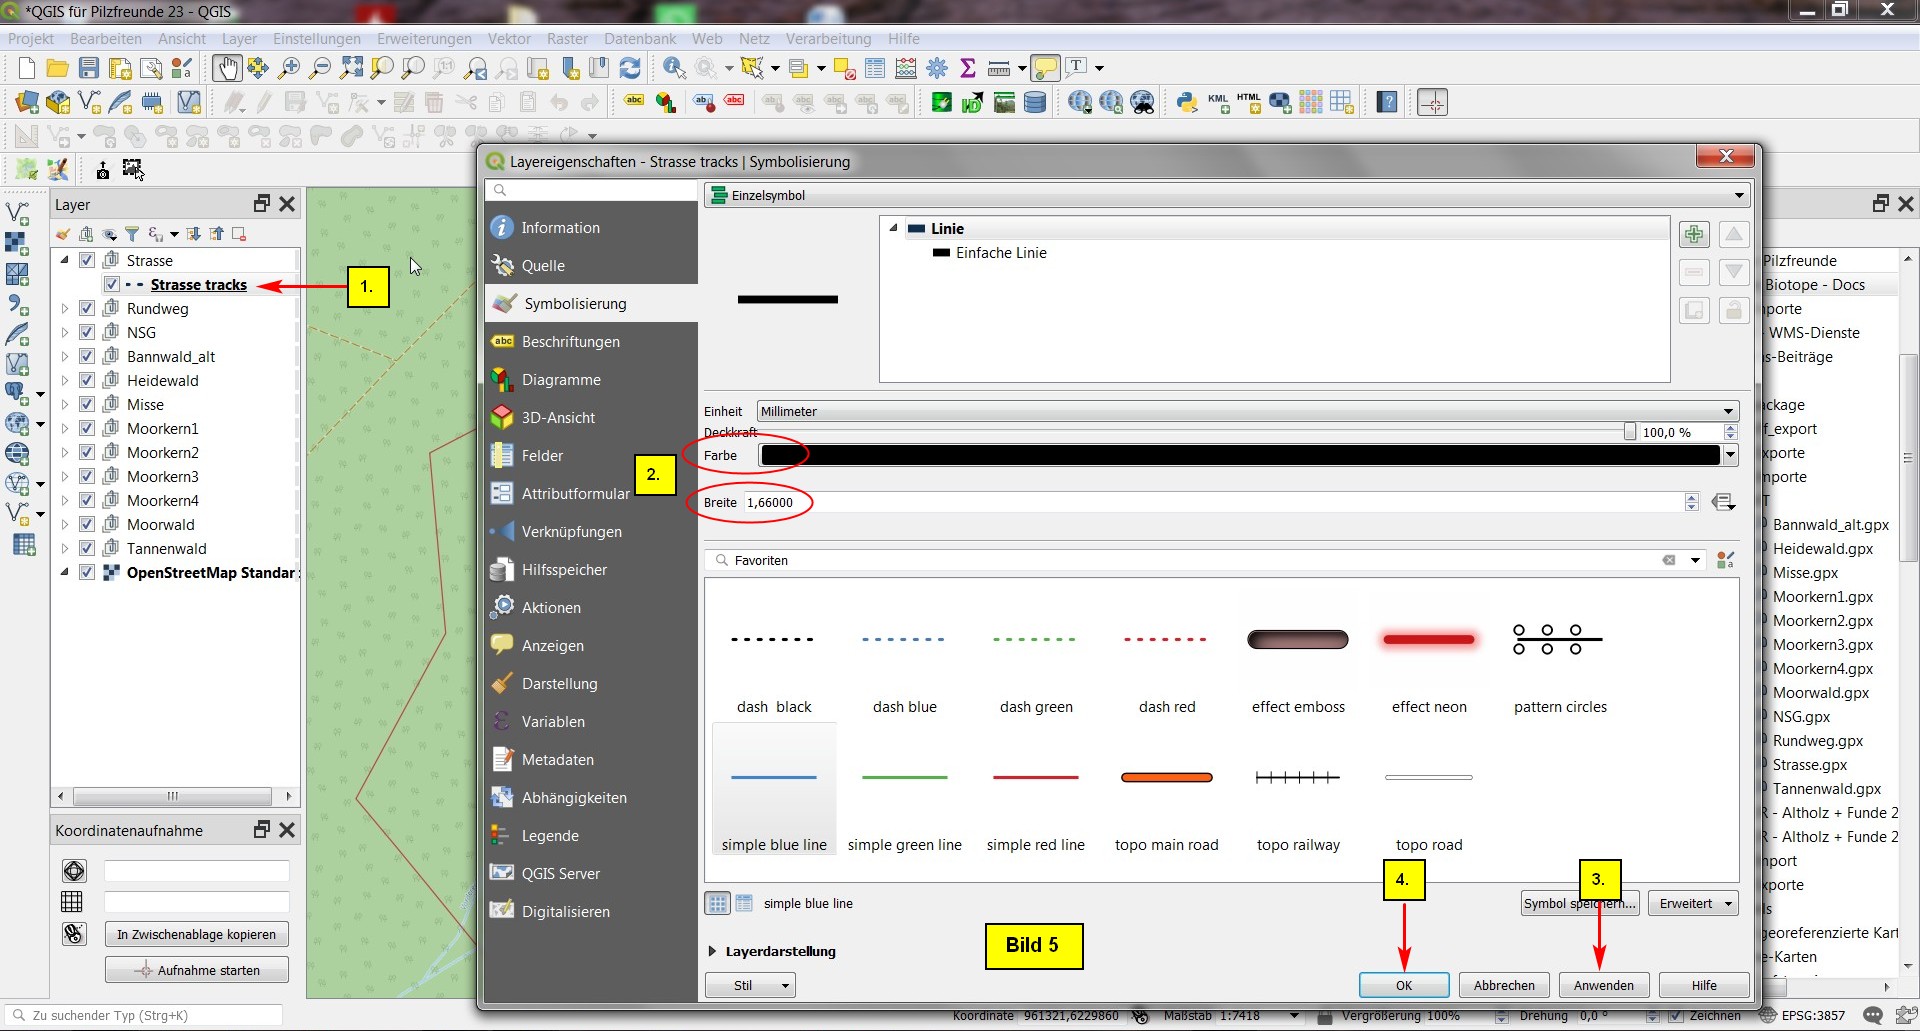Open the Vektor menu

509,39
